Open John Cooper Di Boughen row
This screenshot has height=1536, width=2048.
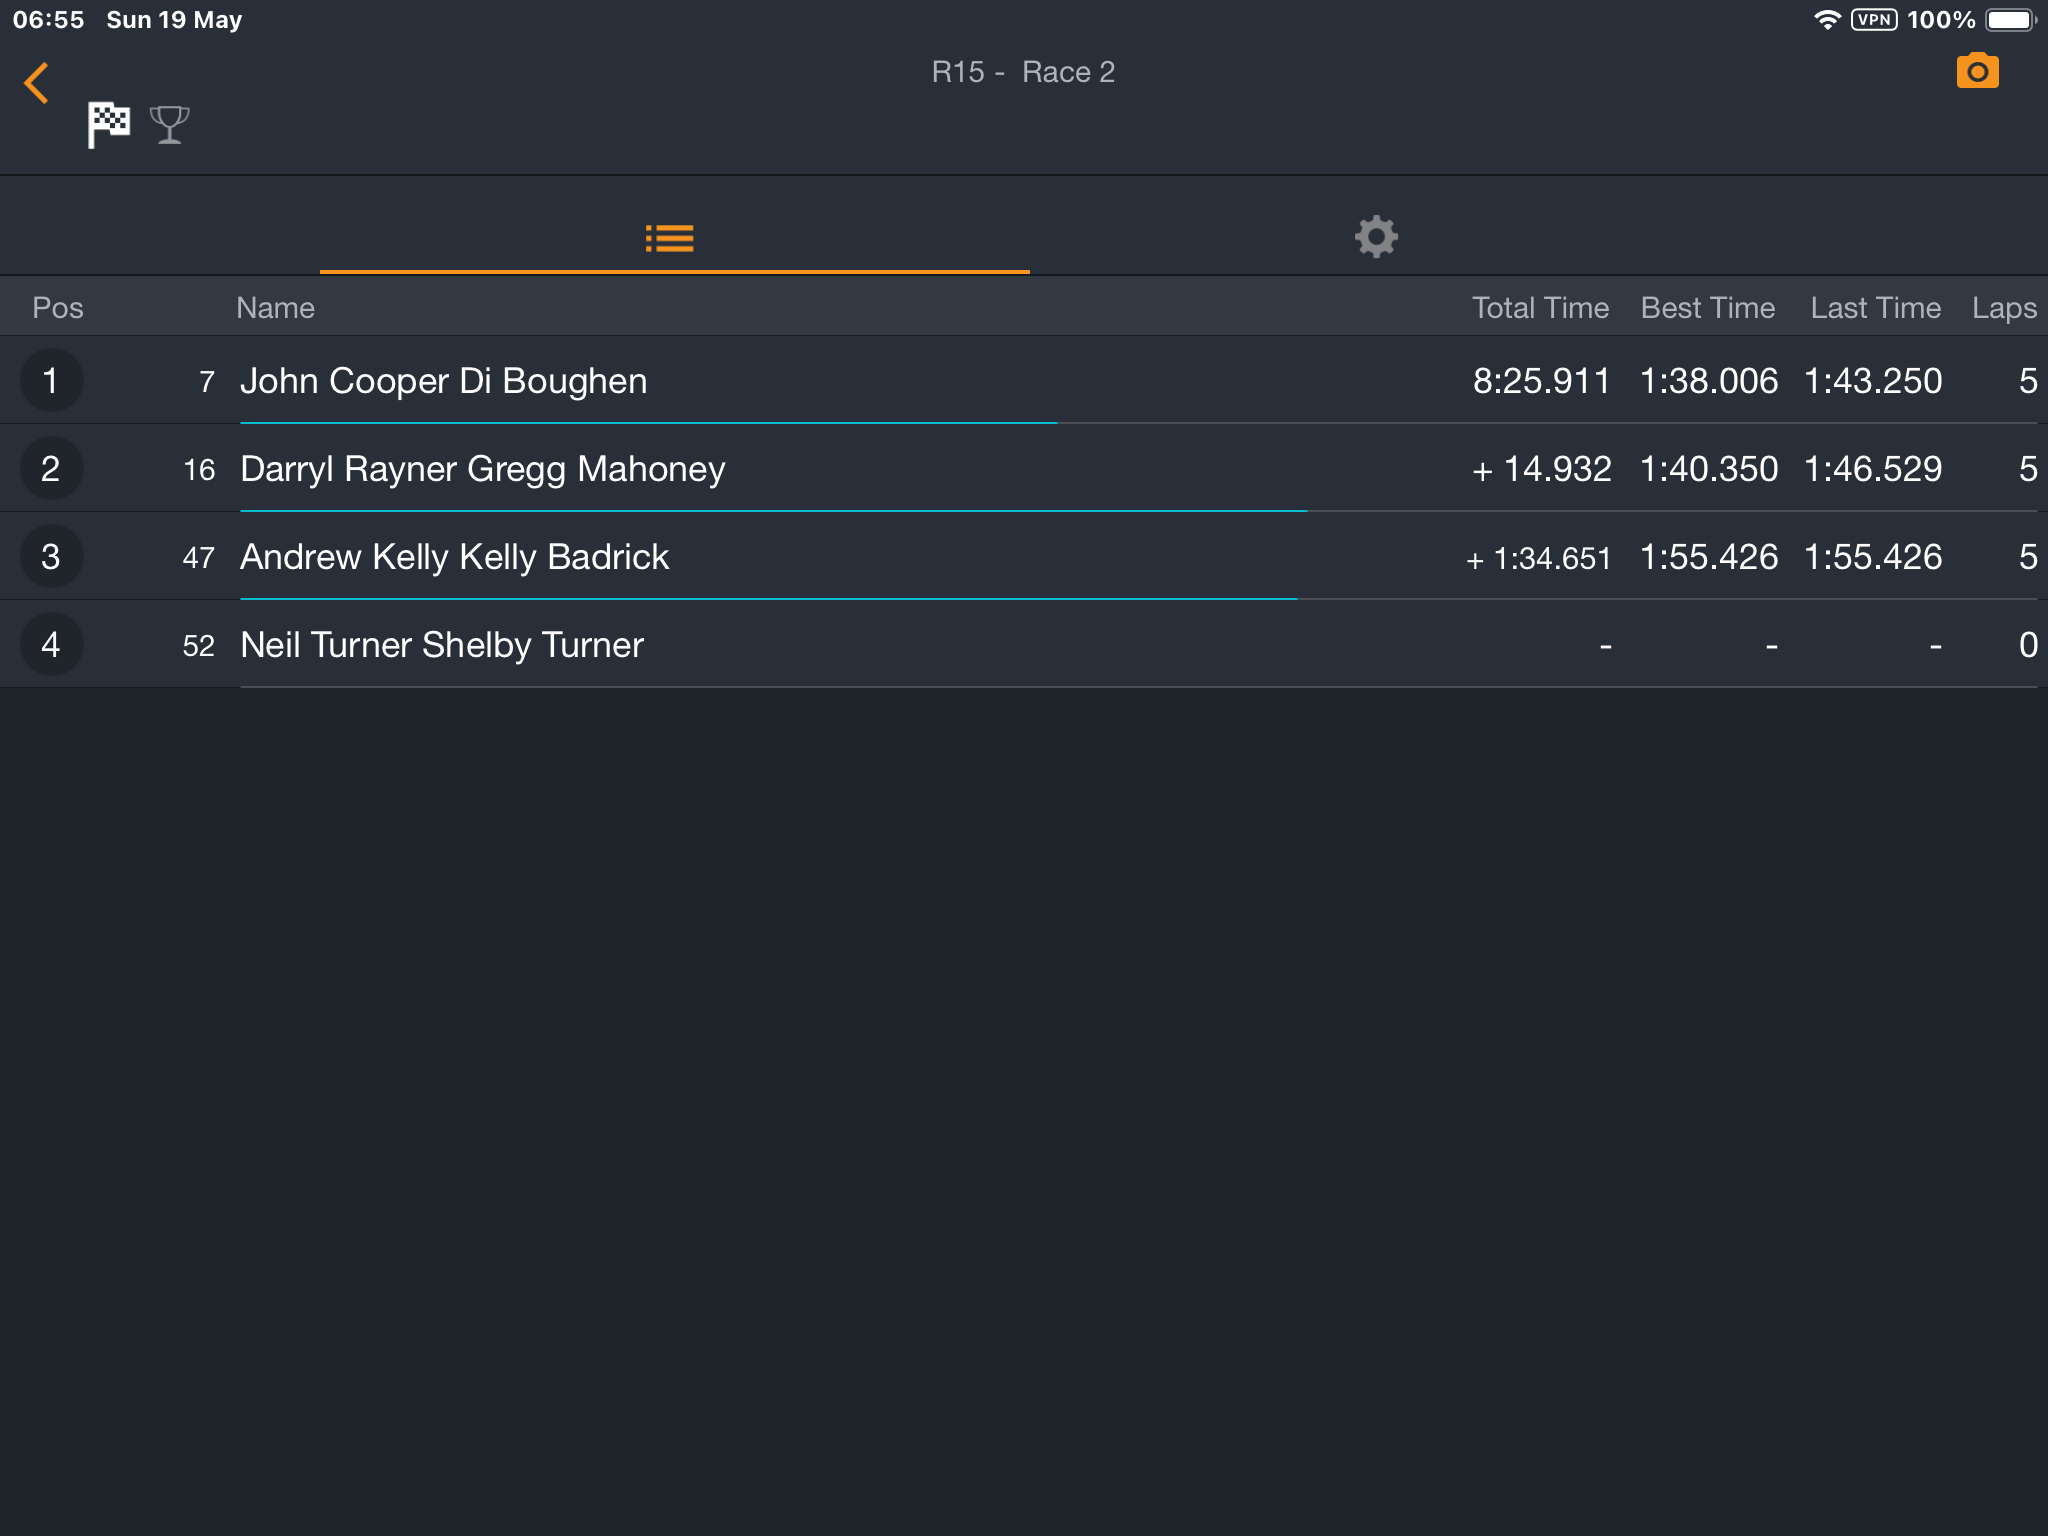(x=1024, y=381)
